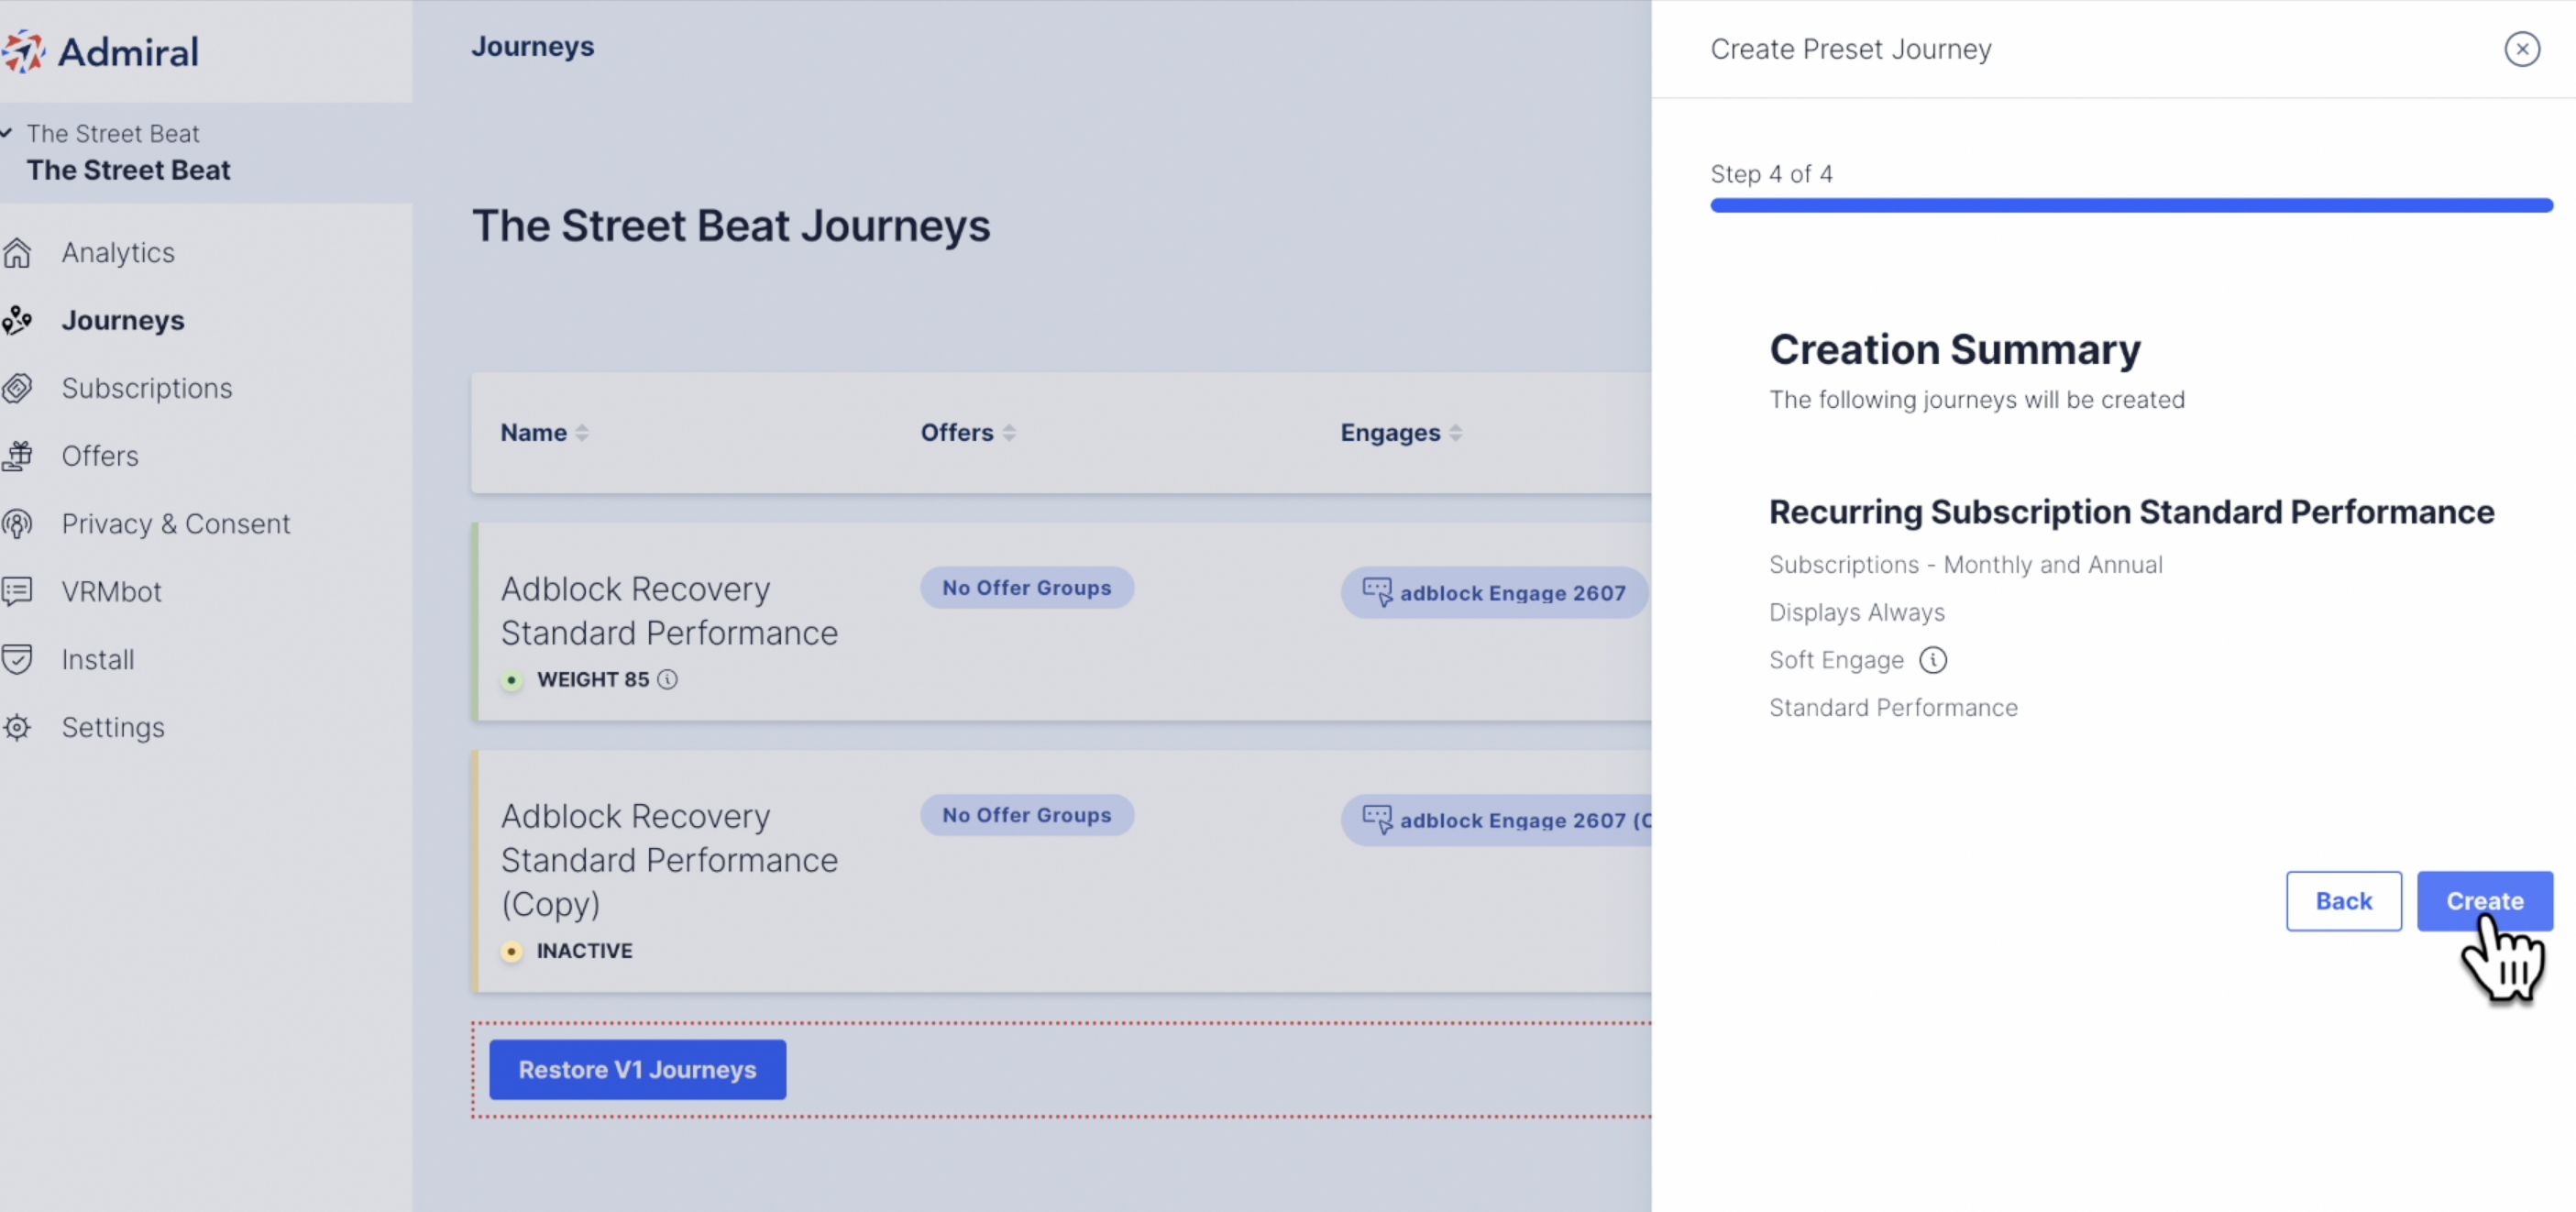This screenshot has width=2576, height=1212.
Task: Click the Journeys sidebar icon
Action: (x=17, y=320)
